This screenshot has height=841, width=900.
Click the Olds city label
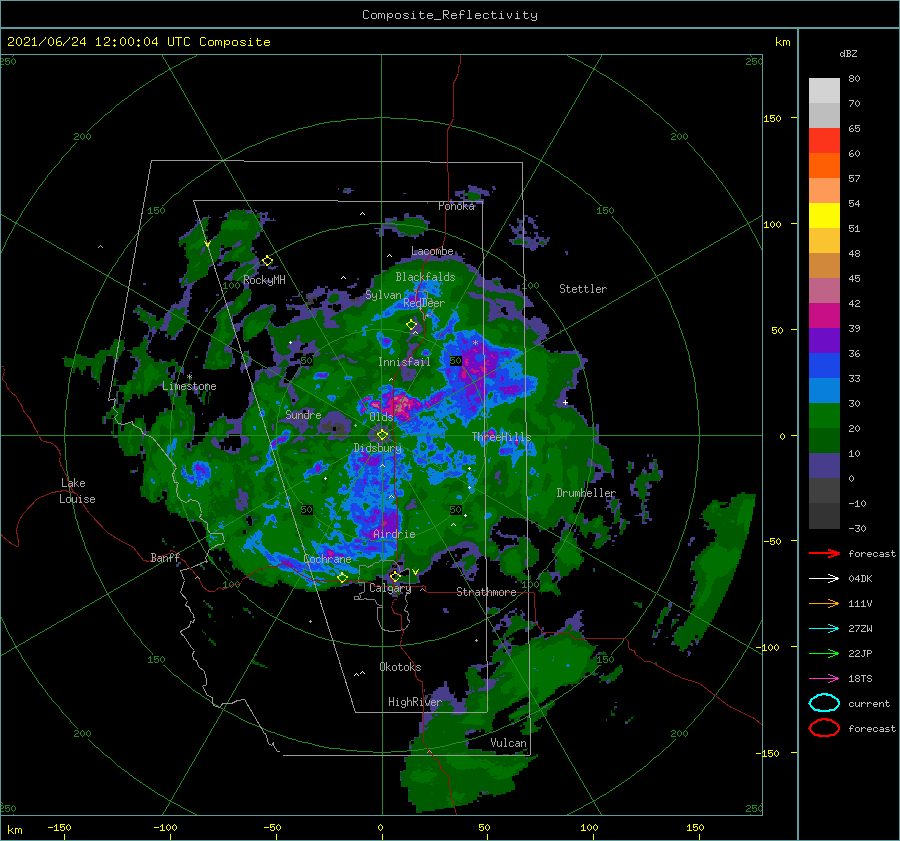pos(381,417)
